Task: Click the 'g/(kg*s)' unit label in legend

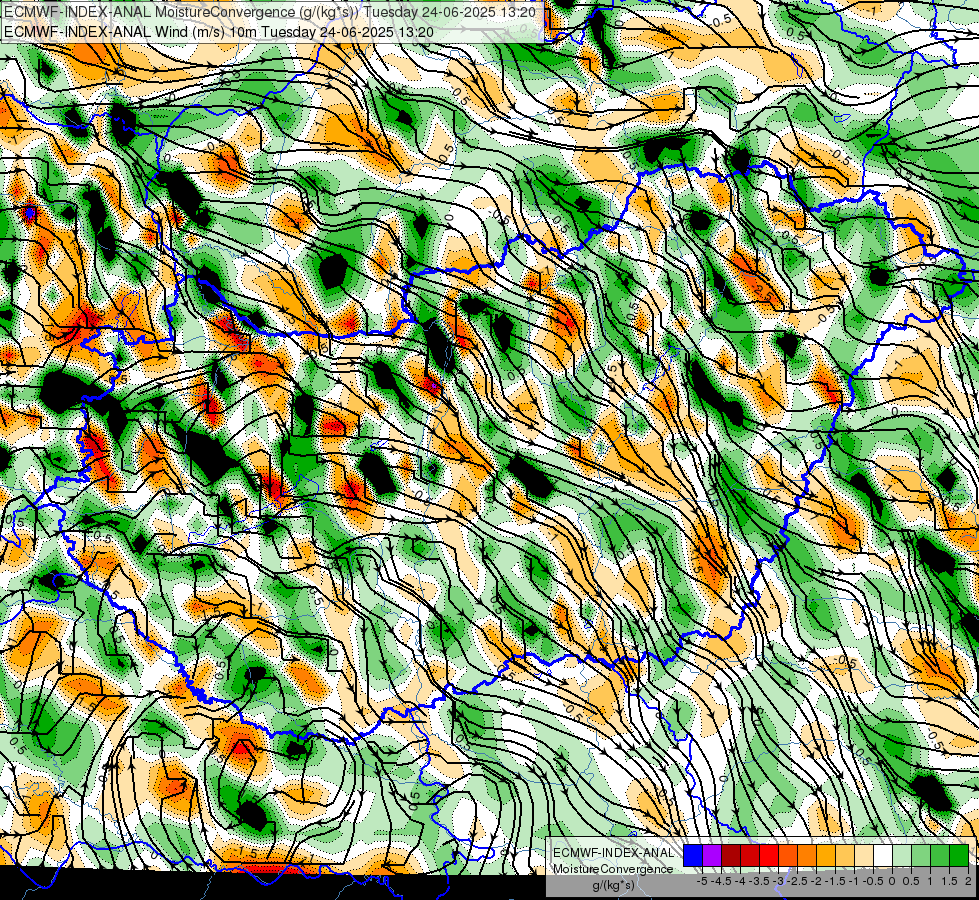Action: 613,885
